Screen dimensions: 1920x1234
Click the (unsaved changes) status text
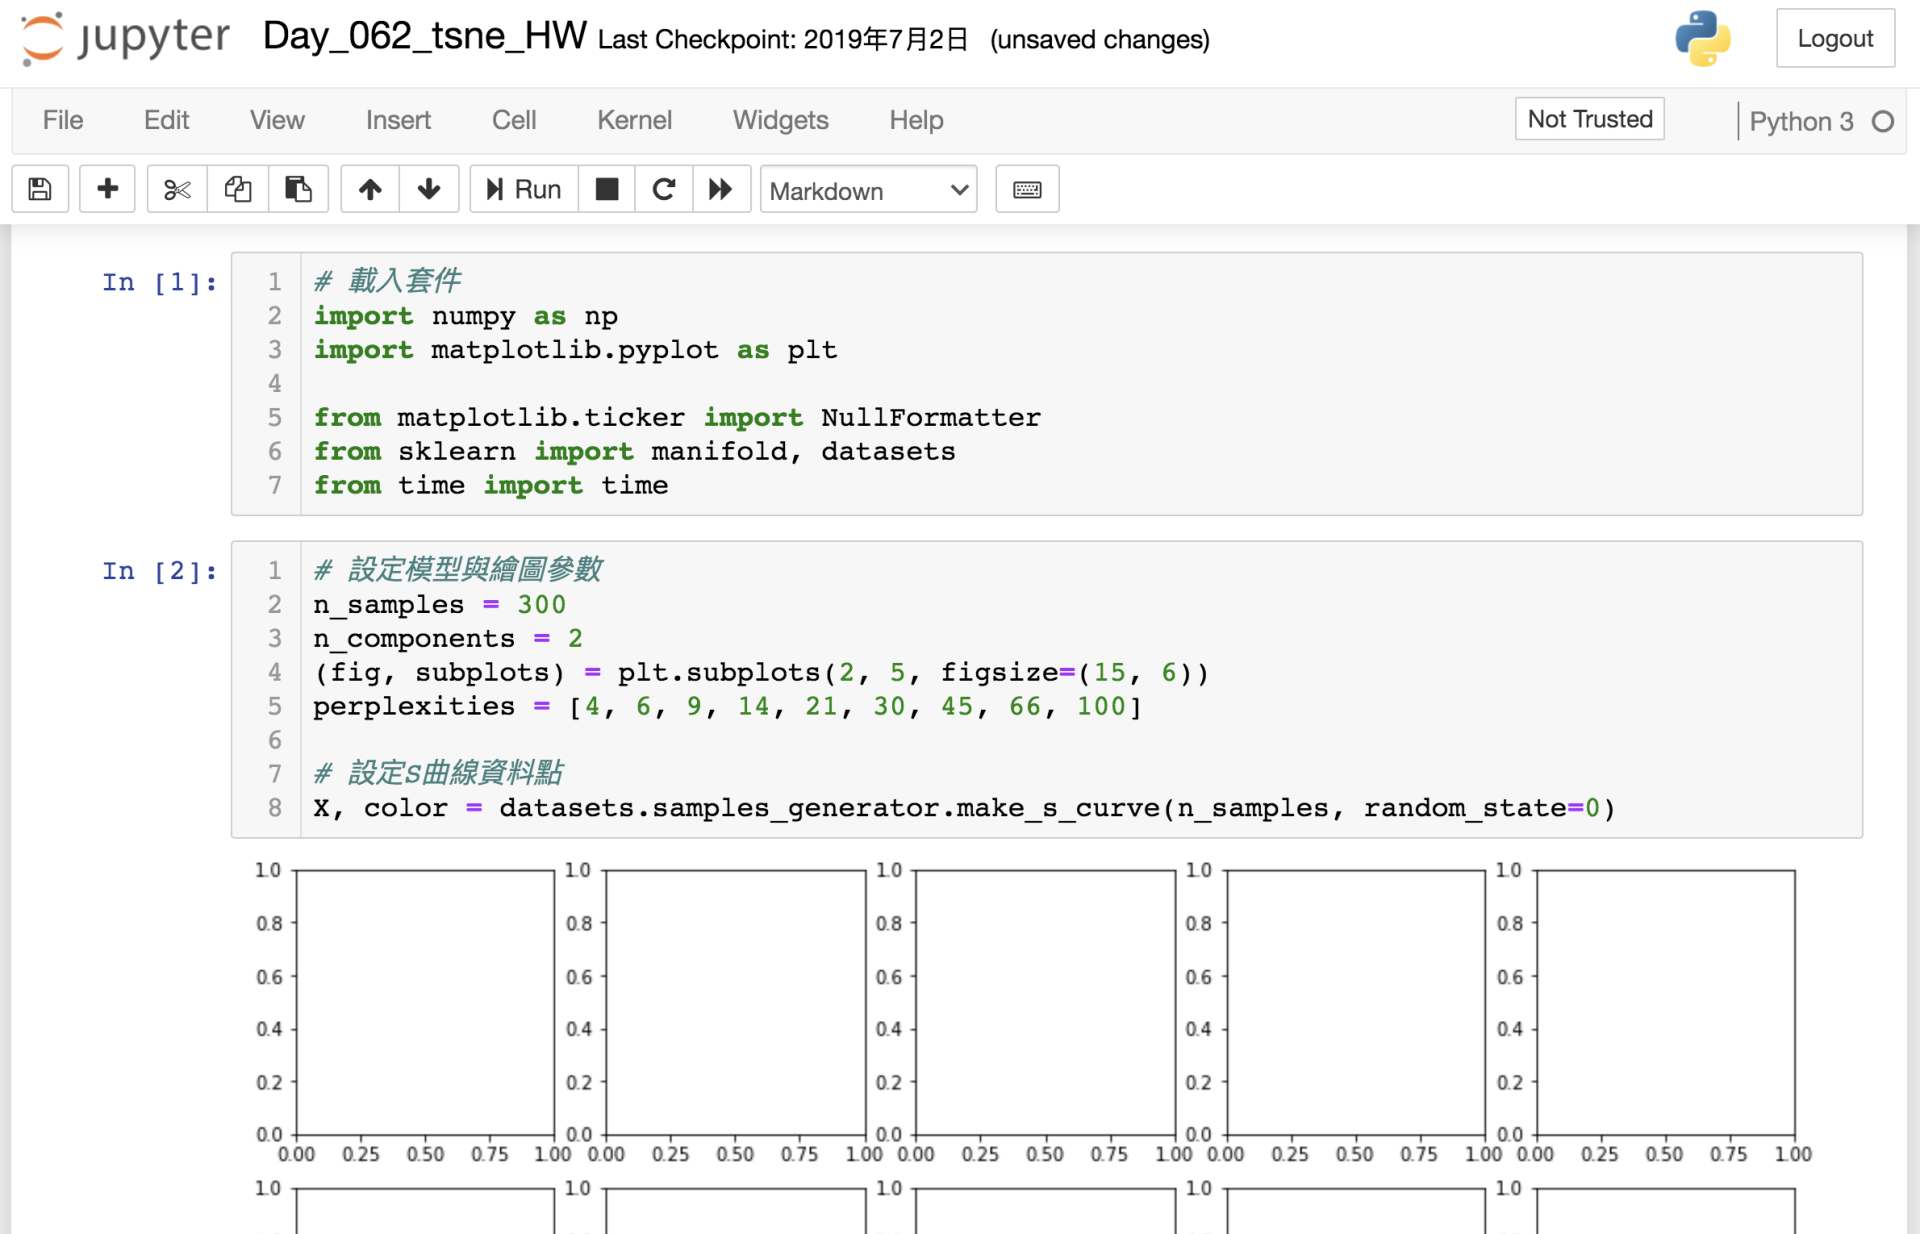pos(1099,39)
